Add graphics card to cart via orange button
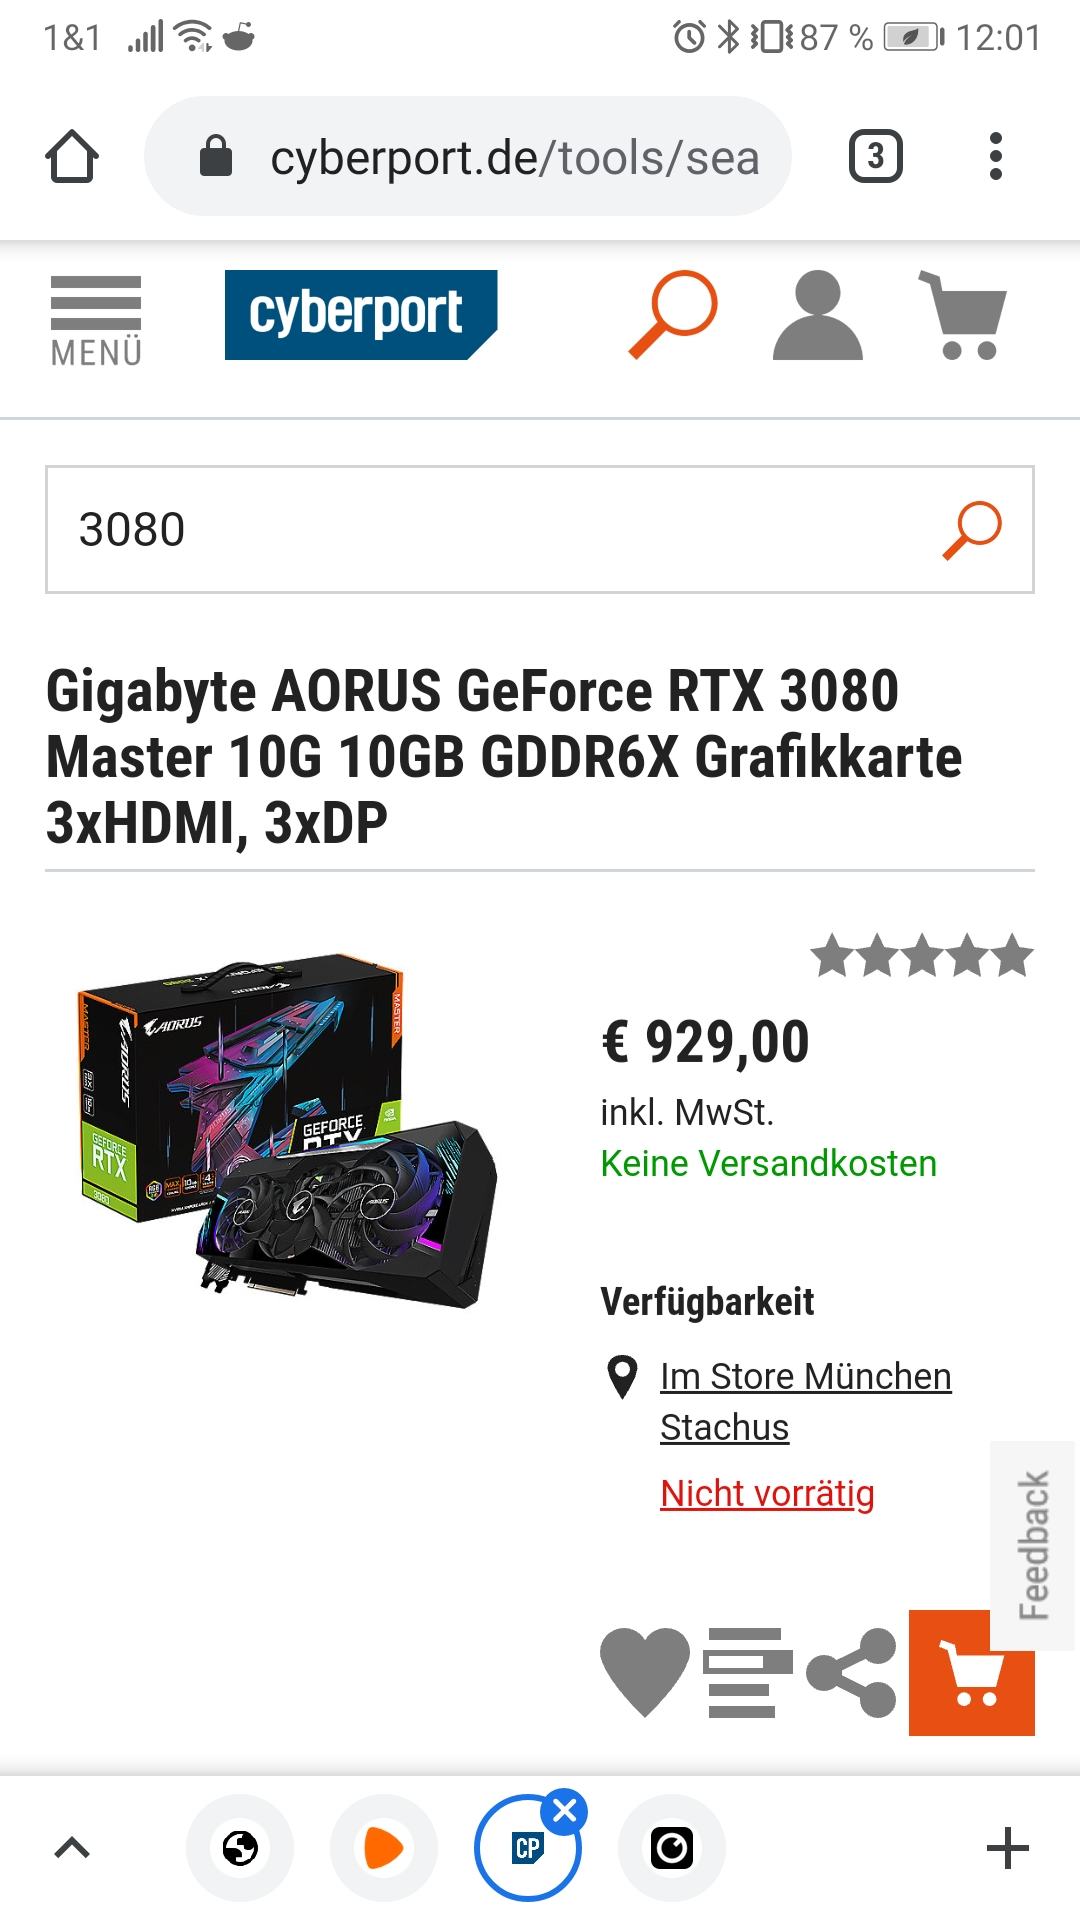The image size is (1080, 1920). [x=971, y=1672]
